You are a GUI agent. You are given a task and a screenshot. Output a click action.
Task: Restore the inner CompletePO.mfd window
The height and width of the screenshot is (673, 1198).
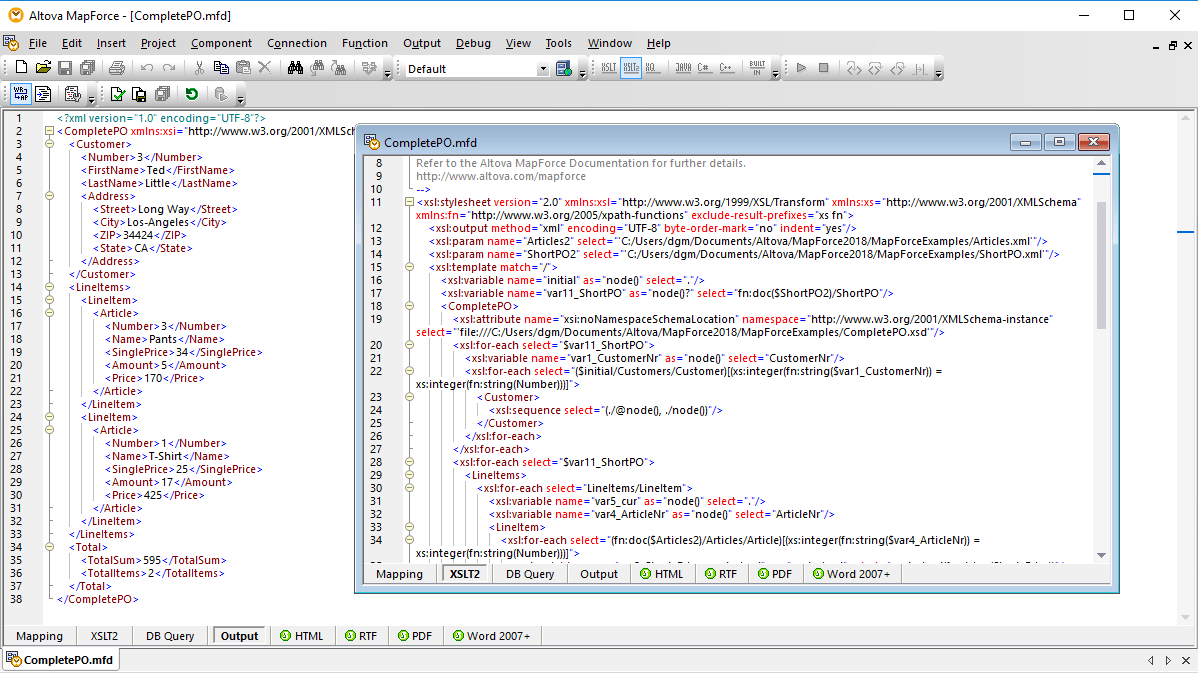[x=1059, y=142]
